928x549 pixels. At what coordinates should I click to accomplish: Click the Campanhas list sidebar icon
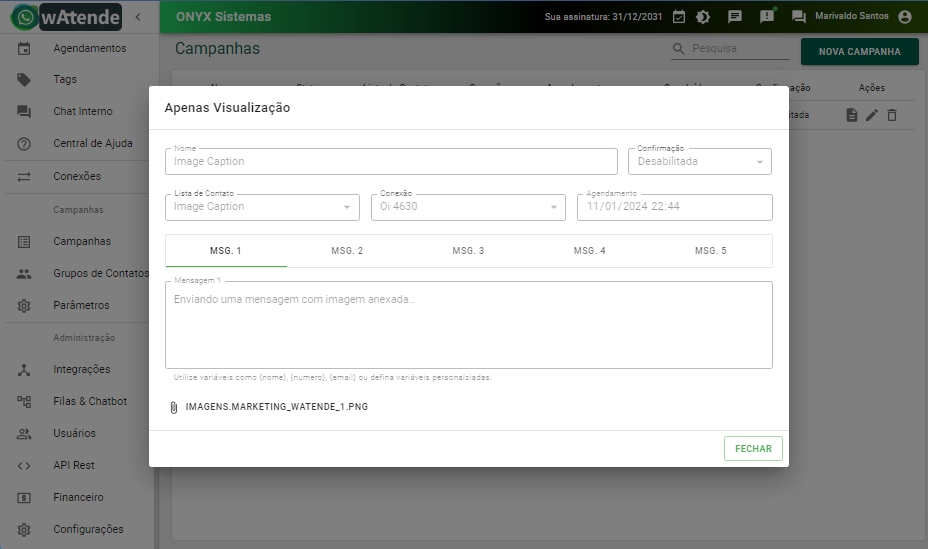click(24, 242)
